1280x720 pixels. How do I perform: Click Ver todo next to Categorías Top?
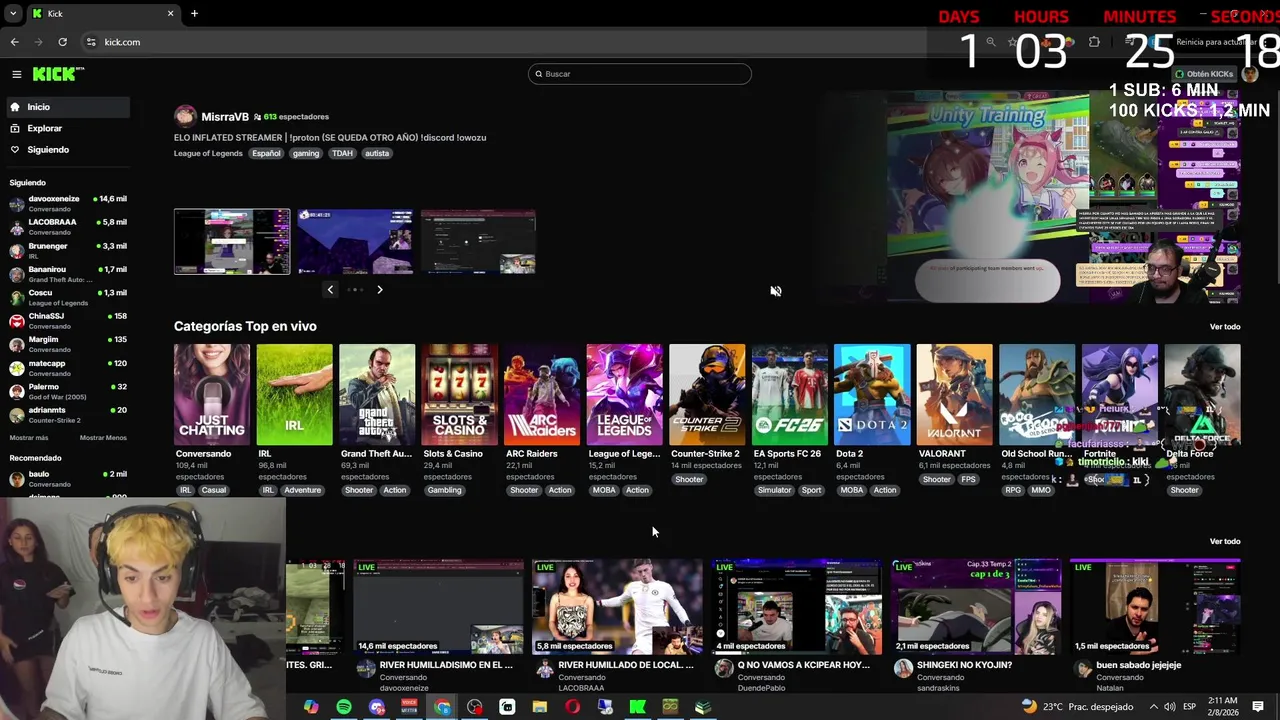pyautogui.click(x=1225, y=326)
